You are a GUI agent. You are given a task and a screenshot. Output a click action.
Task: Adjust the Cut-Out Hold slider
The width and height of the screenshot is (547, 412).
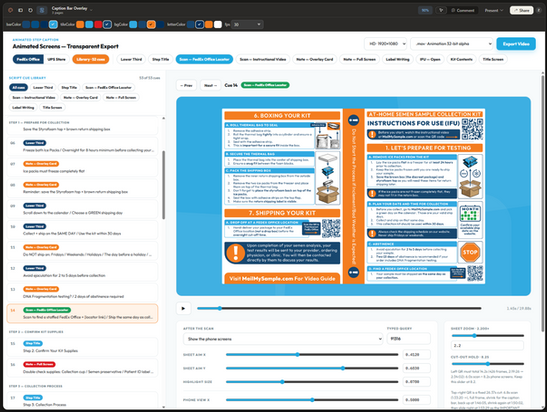(x=487, y=364)
